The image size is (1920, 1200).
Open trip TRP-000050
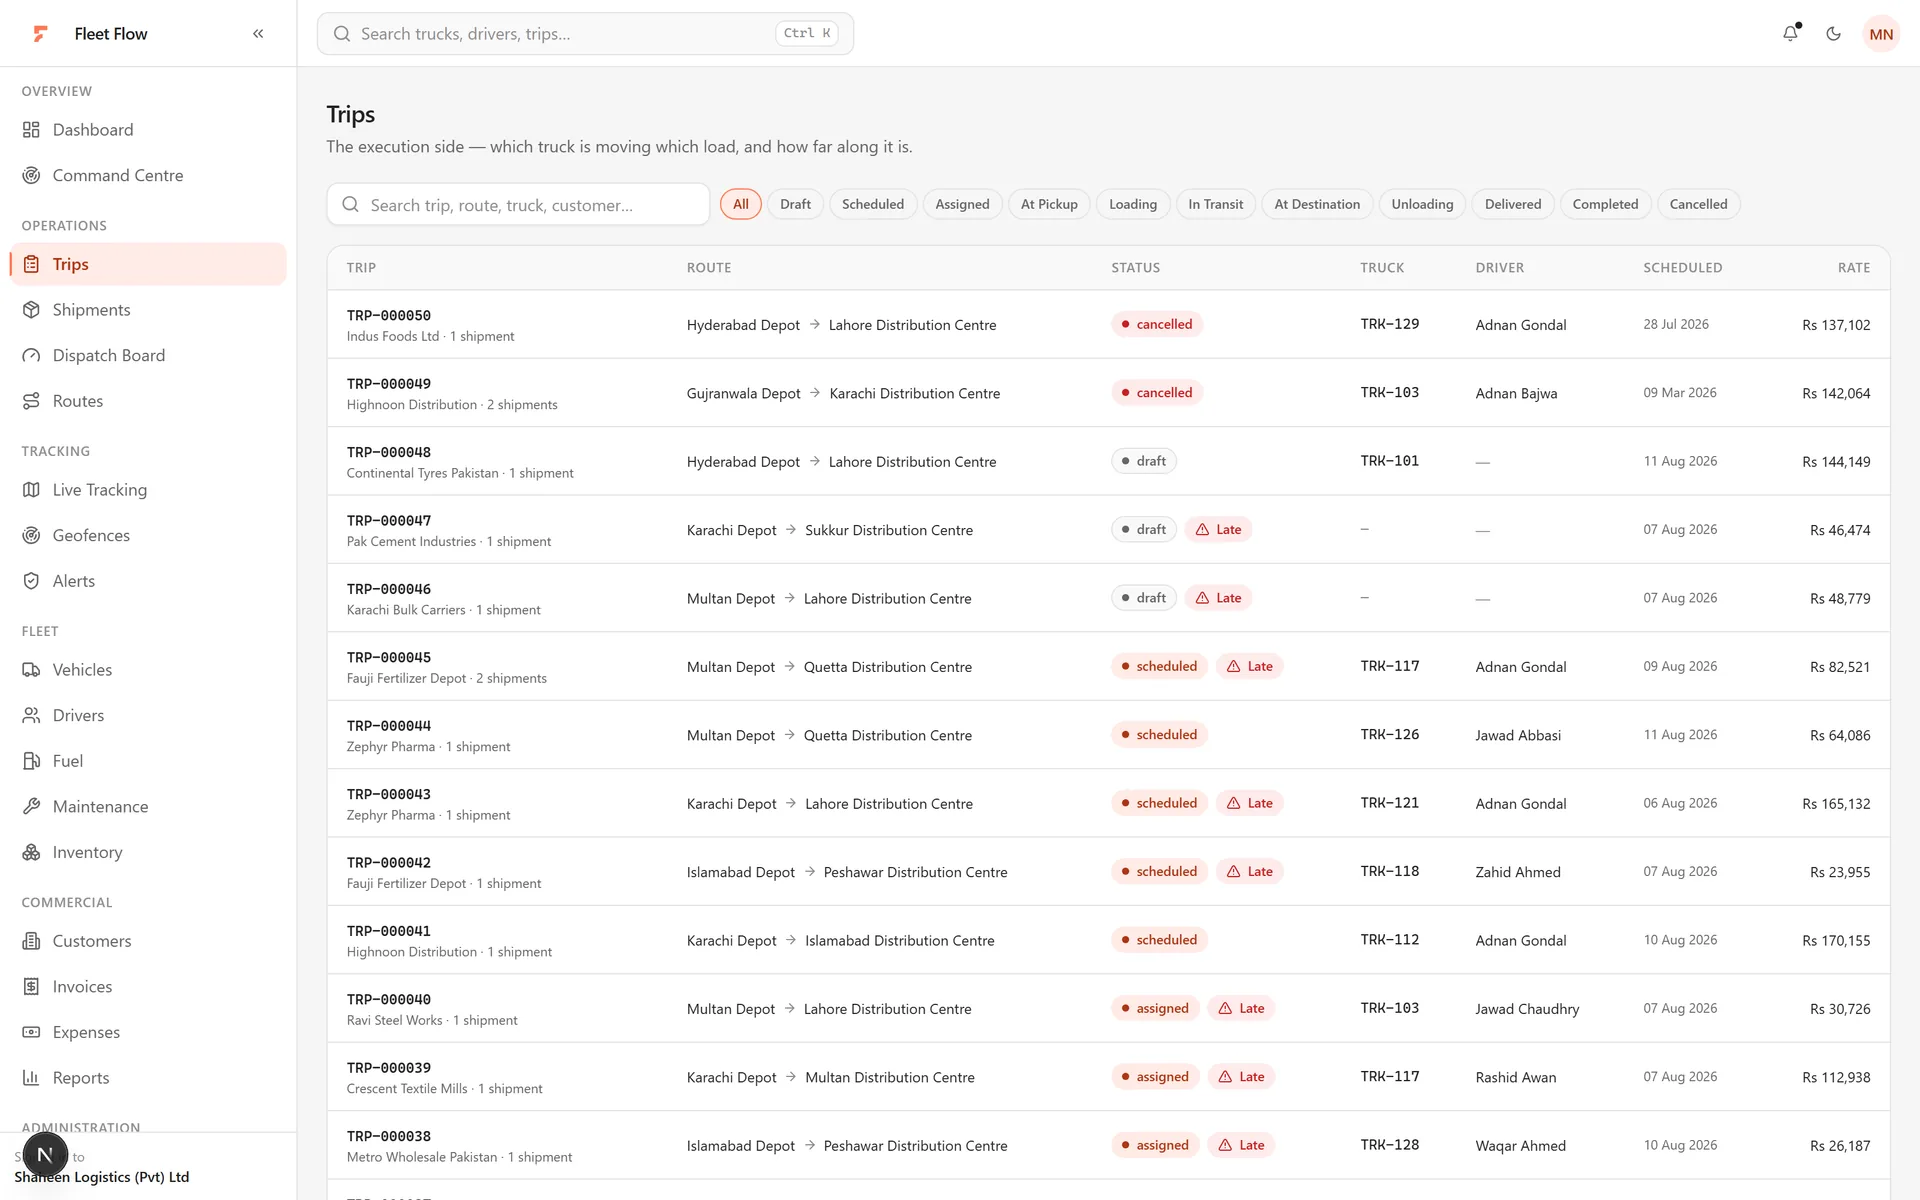(x=389, y=315)
